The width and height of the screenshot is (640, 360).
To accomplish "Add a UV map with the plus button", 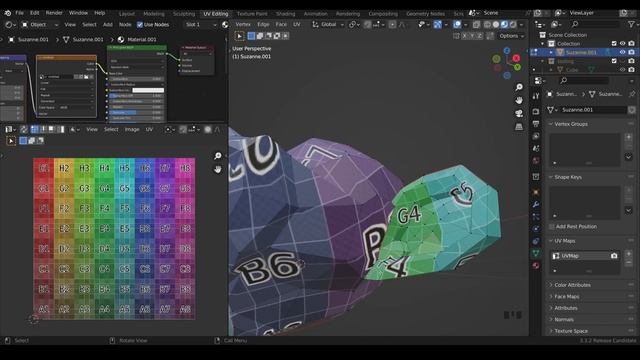I will click(629, 254).
